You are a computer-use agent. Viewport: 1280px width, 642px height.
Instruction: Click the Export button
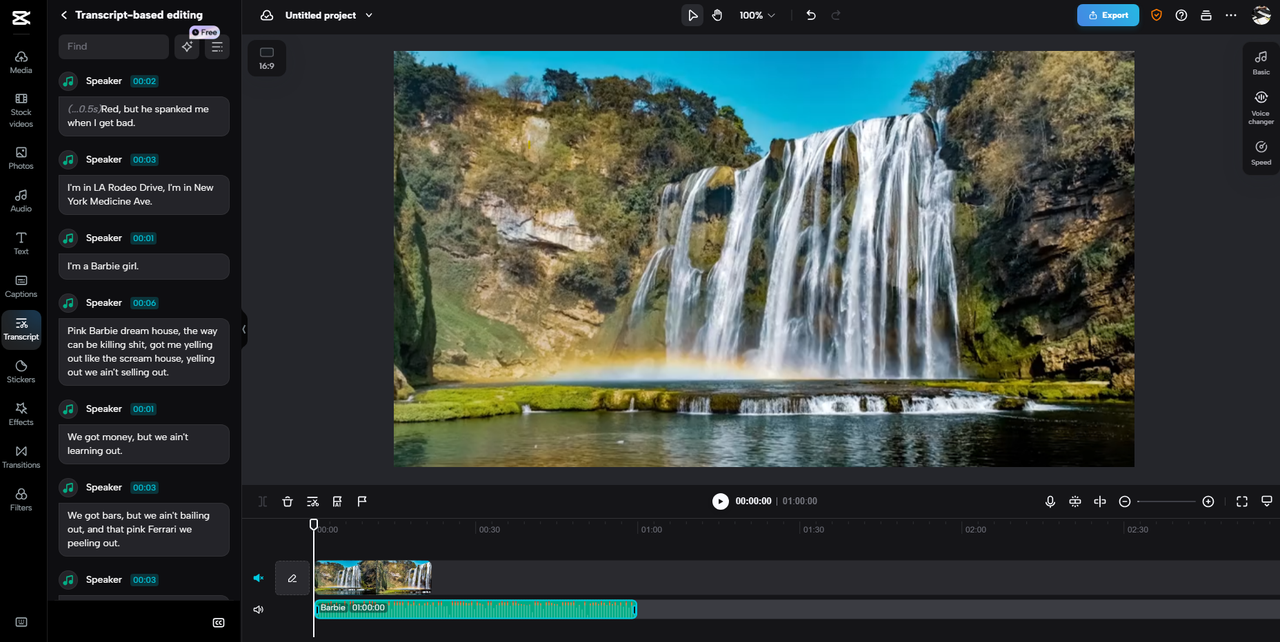point(1108,15)
